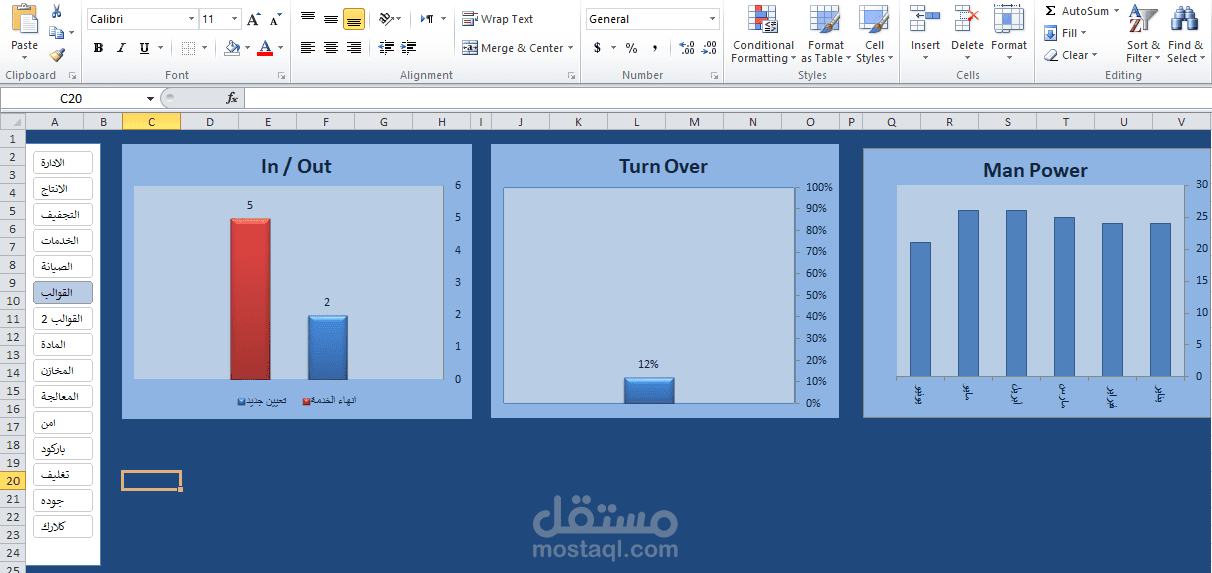Click the المخازن department button
This screenshot has height=573, width=1212.
[x=63, y=371]
